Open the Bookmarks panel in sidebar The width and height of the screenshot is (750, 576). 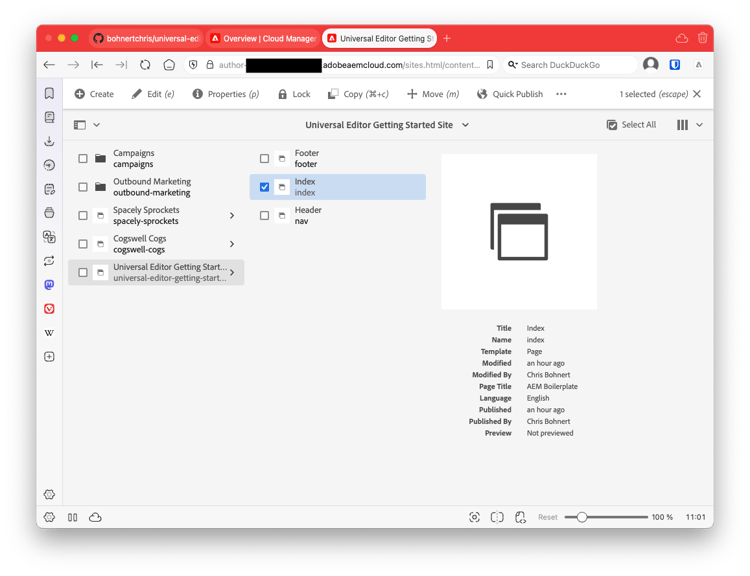pos(49,93)
